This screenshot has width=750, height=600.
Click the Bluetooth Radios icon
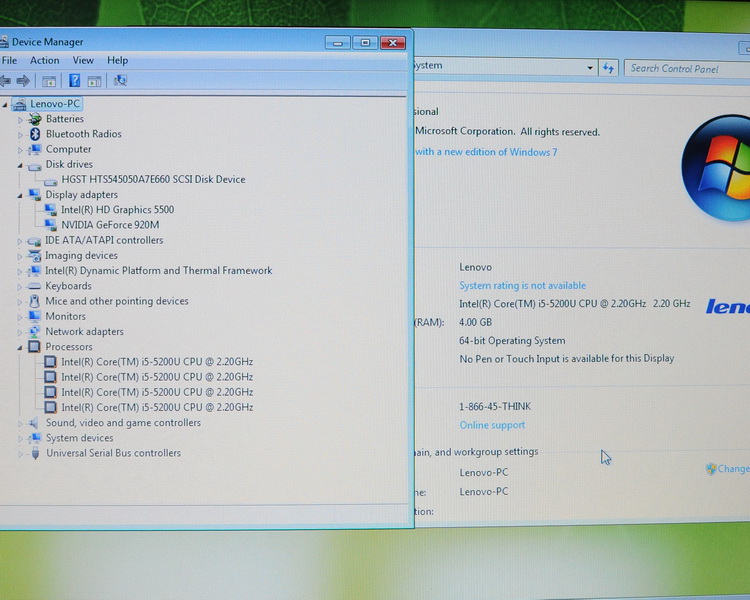pos(34,134)
